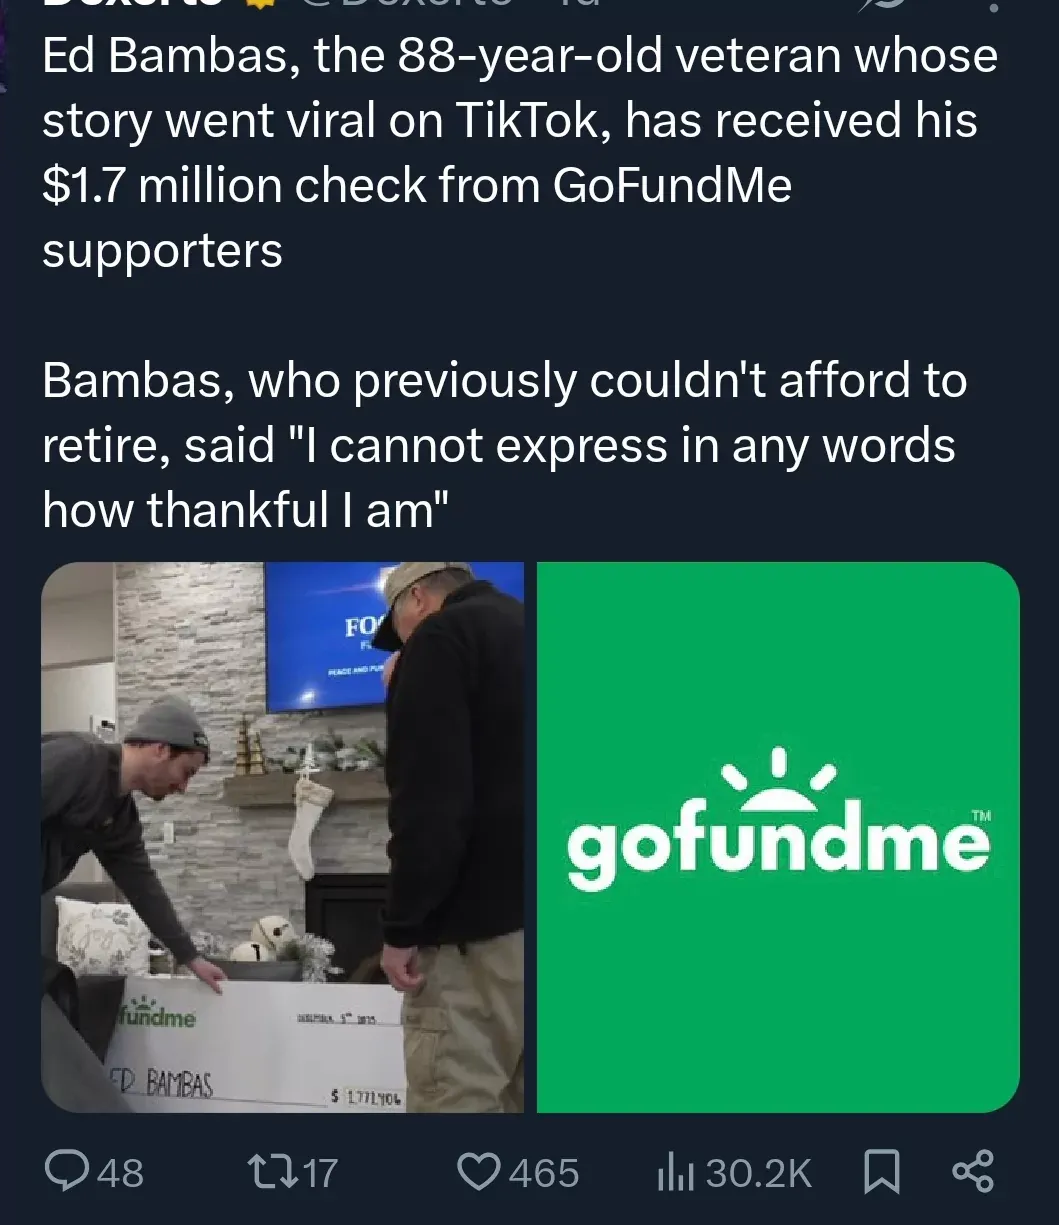Click the @Dexerto handle in the header
Viewport: 1059px width, 1225px height.
coord(400,5)
